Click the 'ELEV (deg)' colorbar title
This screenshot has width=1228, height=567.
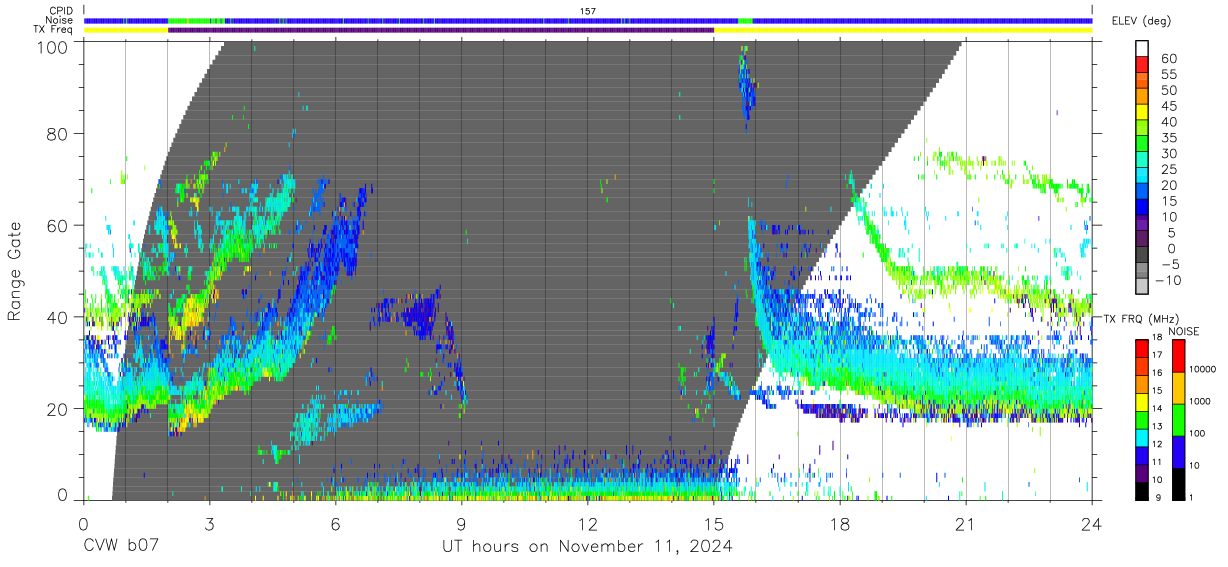pos(1141,20)
